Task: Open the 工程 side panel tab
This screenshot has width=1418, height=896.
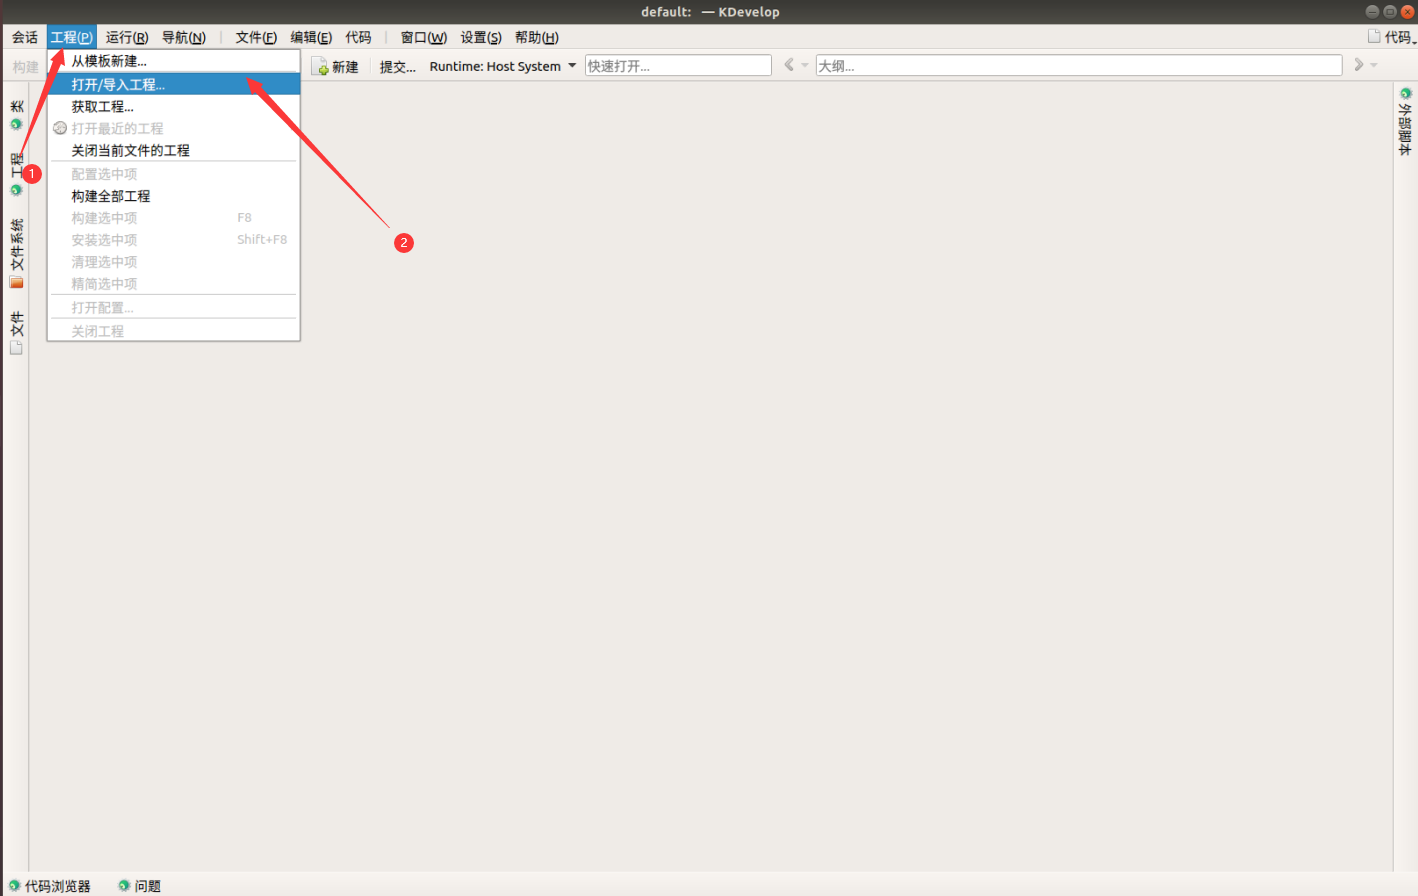Action: (16, 173)
